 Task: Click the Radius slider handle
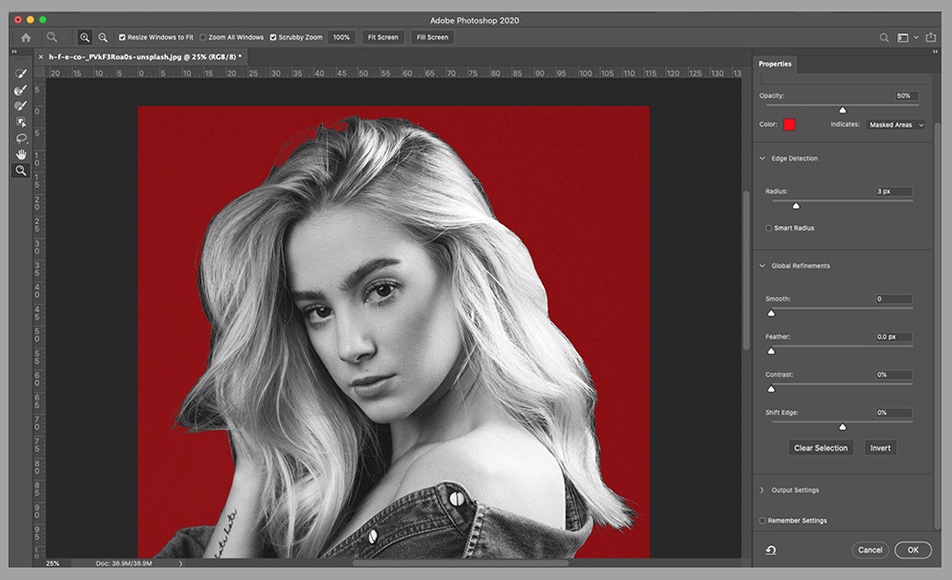click(x=796, y=206)
